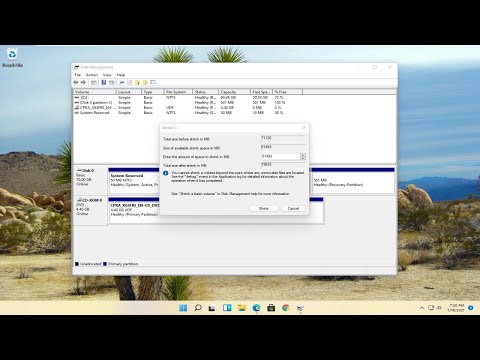480x360 pixels.
Task: Click the File System column header
Action: tap(178, 92)
